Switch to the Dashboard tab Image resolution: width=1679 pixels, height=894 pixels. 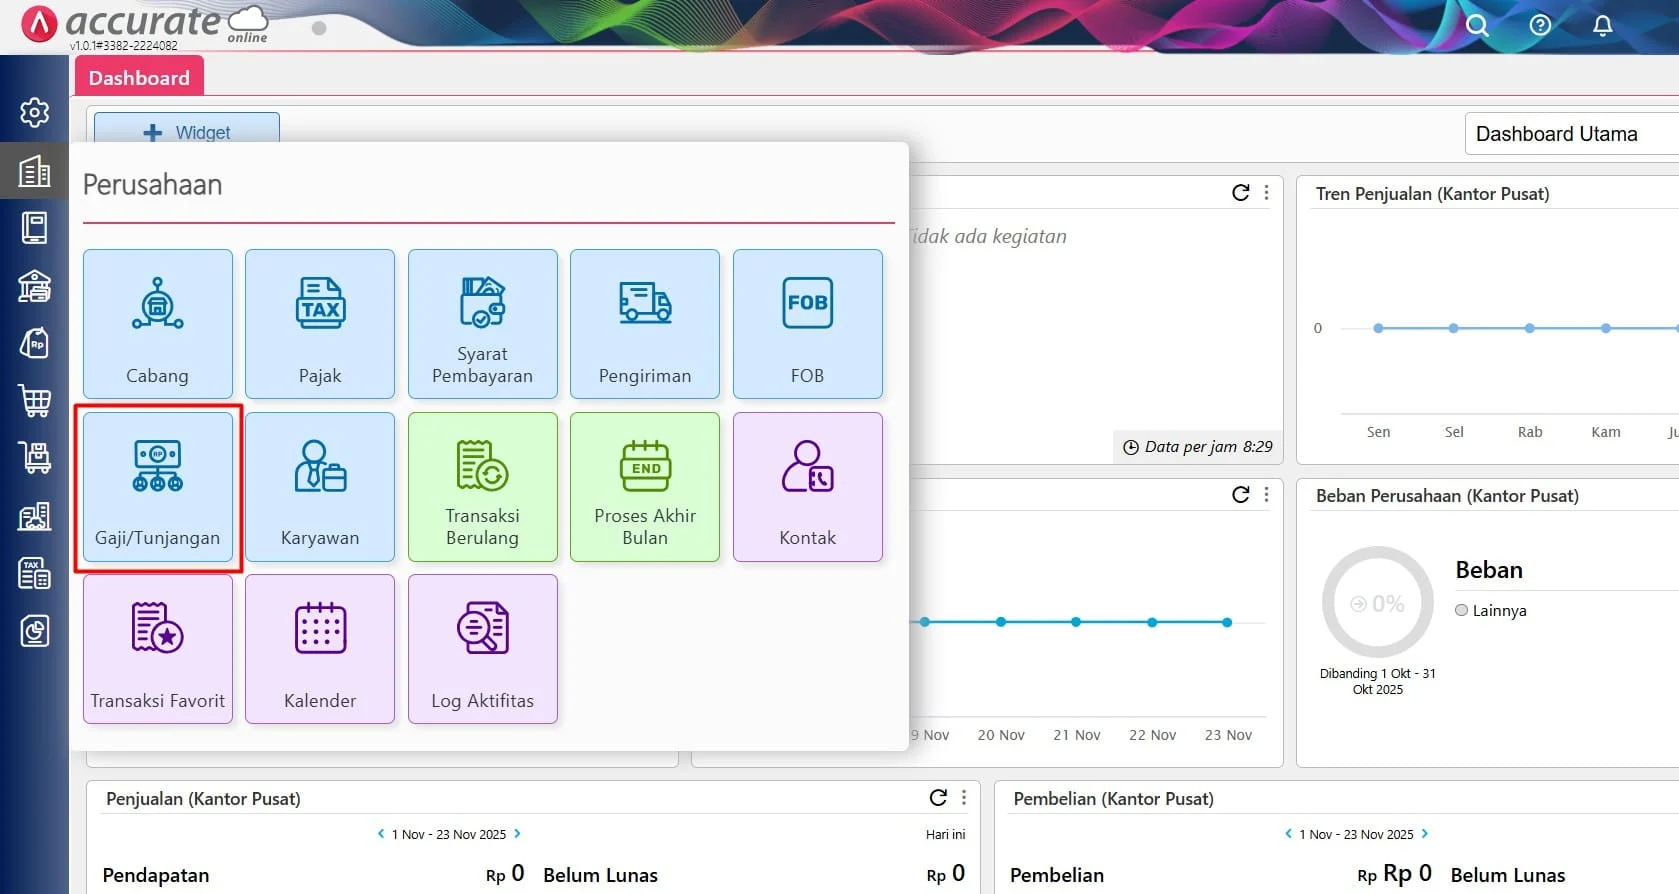(x=139, y=78)
